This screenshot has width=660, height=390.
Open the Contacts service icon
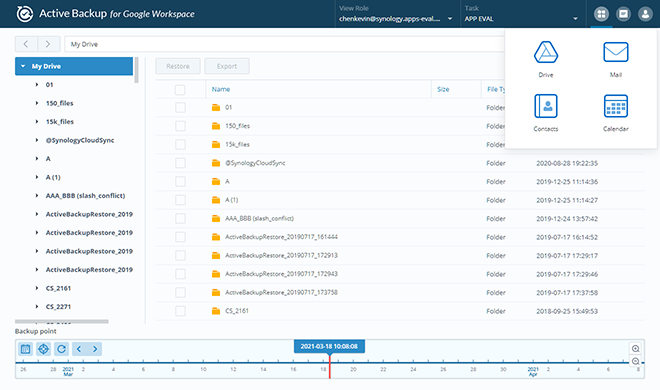(546, 106)
